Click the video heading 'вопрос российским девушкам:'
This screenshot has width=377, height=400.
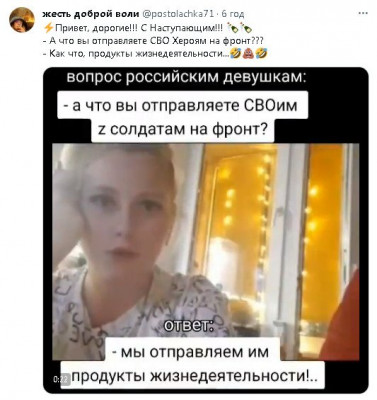(185, 77)
